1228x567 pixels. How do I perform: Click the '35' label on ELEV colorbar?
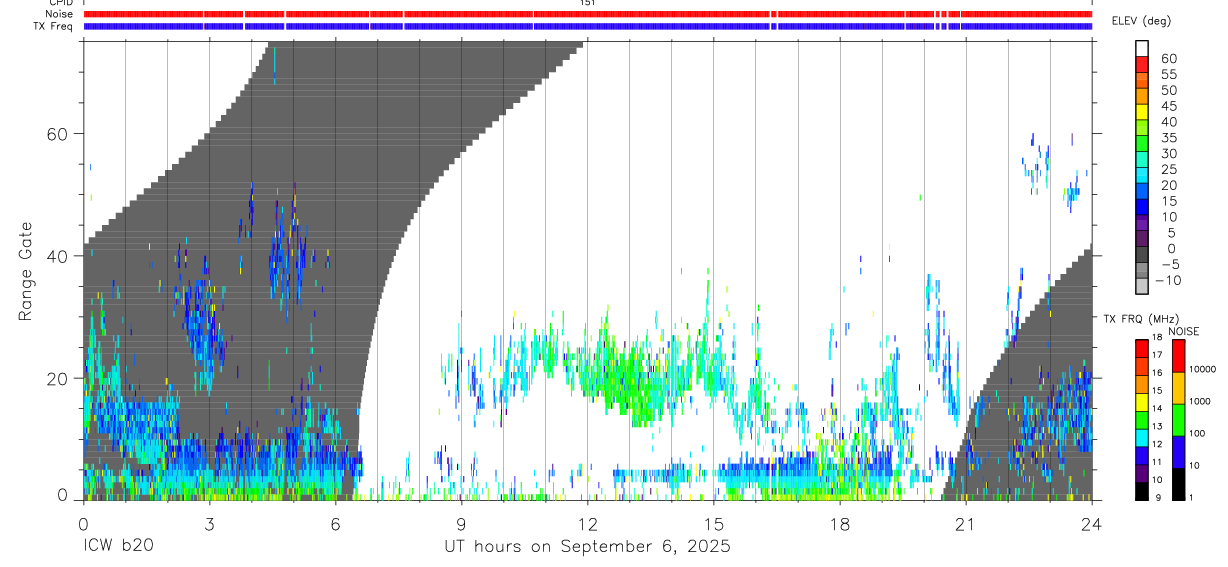pos(1167,138)
